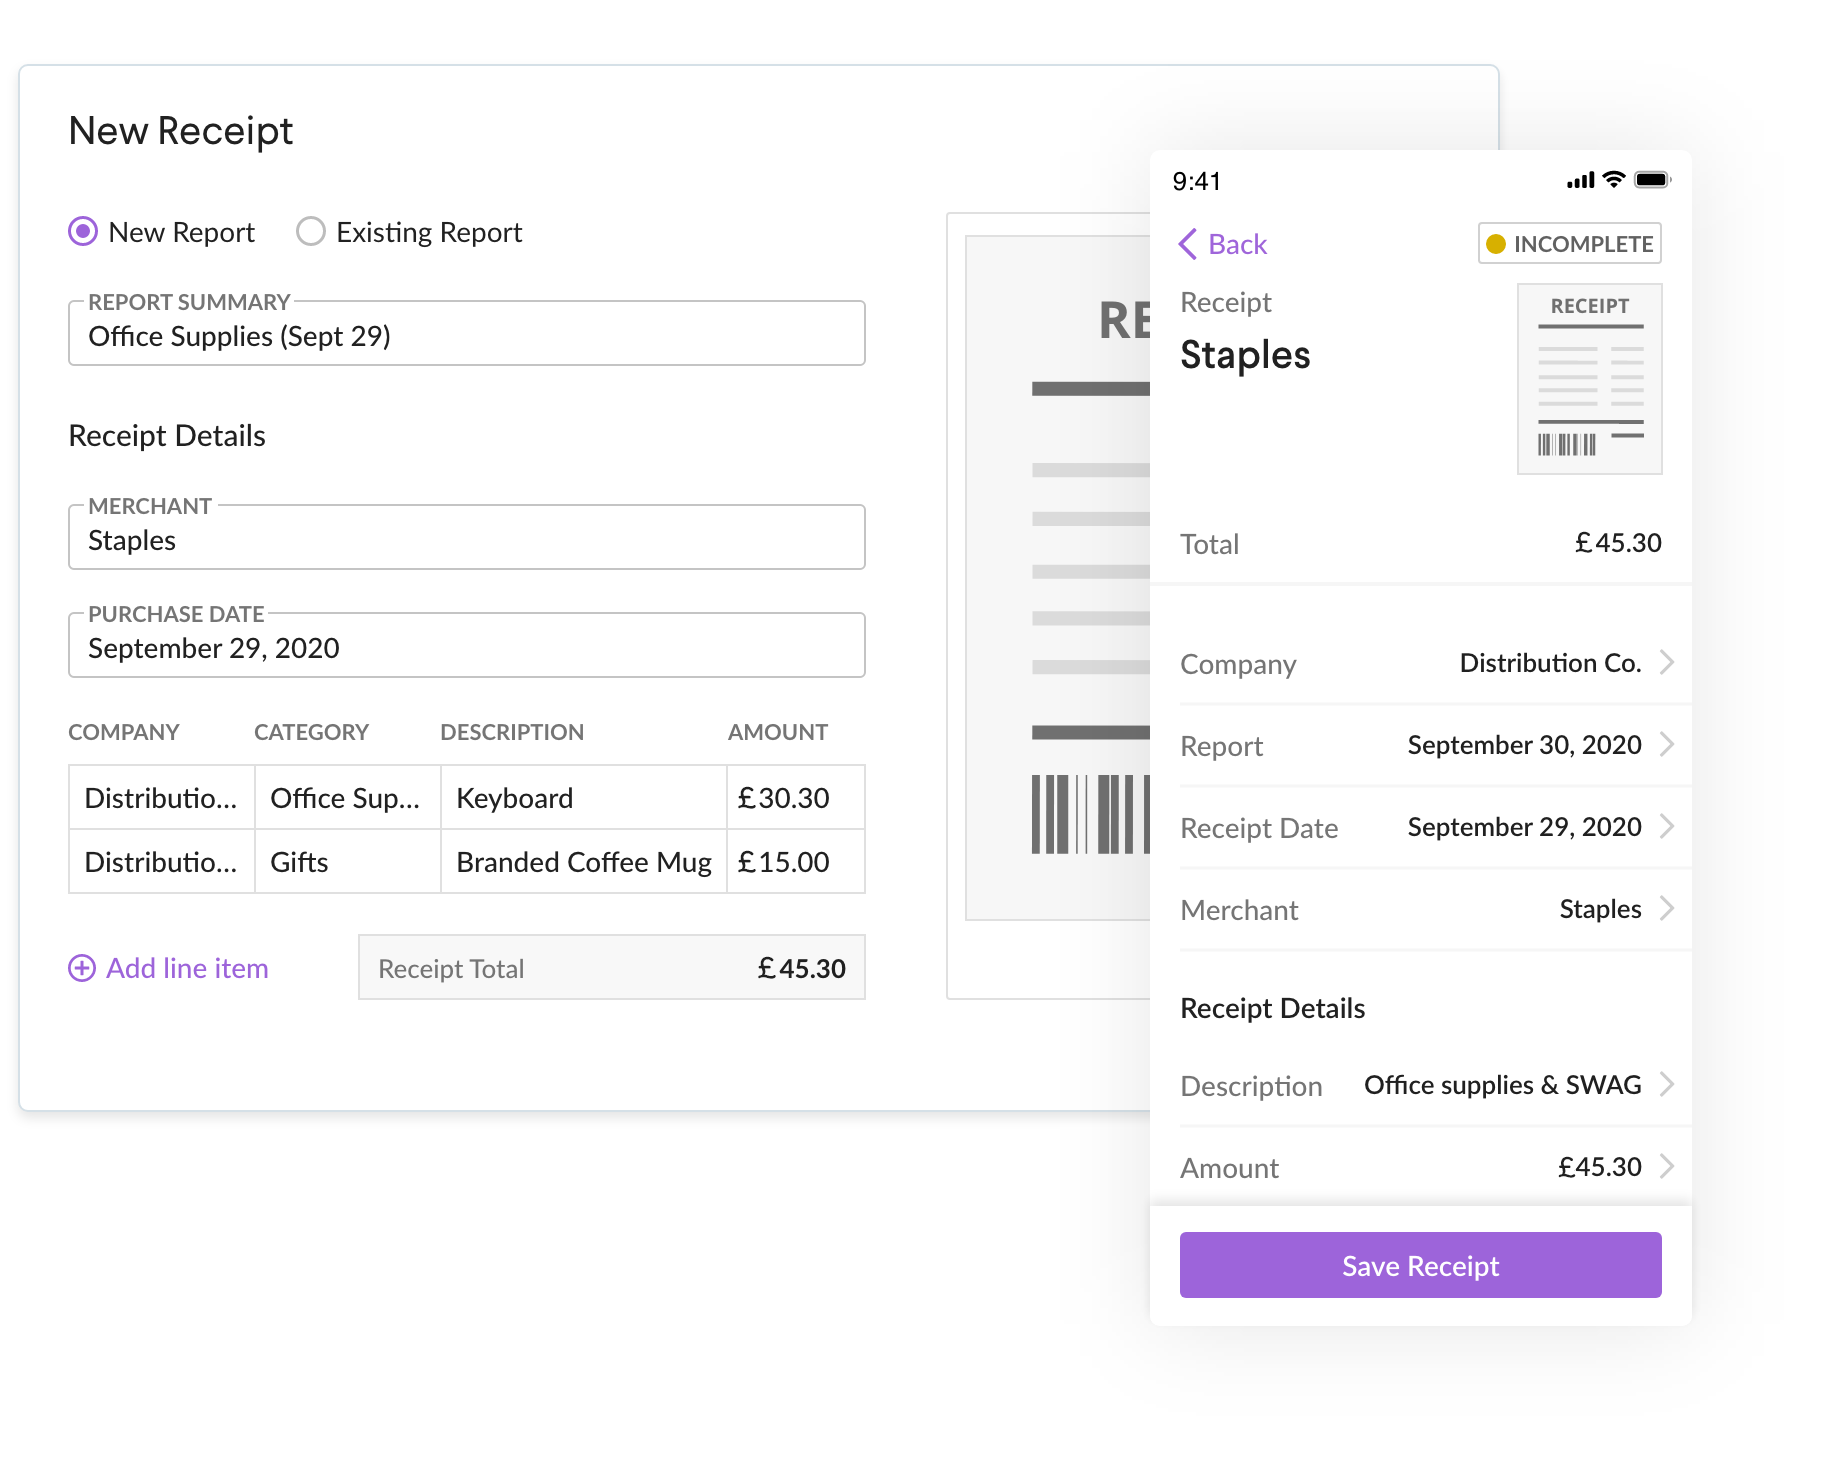Click the plus icon for adding line item
Viewport: 1842px width, 1476px height.
(x=82, y=968)
